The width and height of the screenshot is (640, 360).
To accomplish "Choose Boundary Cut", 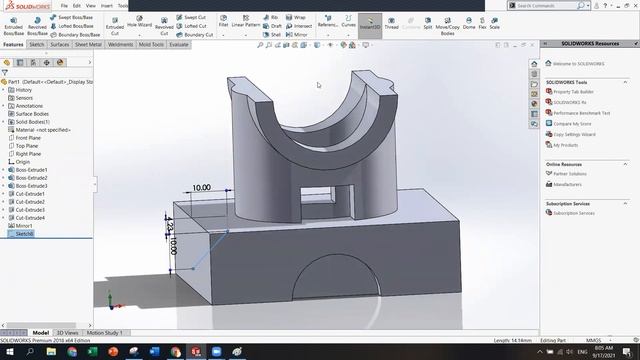I will coord(195,35).
